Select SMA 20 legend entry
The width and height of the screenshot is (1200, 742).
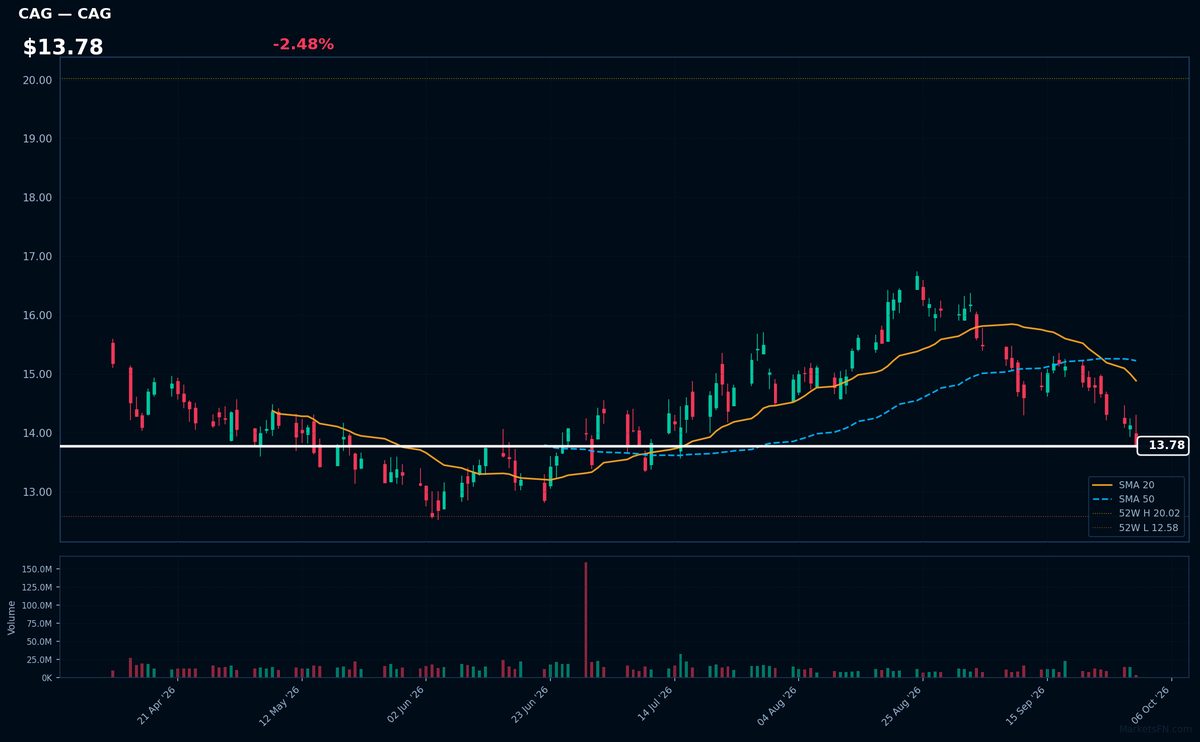tap(1136, 485)
